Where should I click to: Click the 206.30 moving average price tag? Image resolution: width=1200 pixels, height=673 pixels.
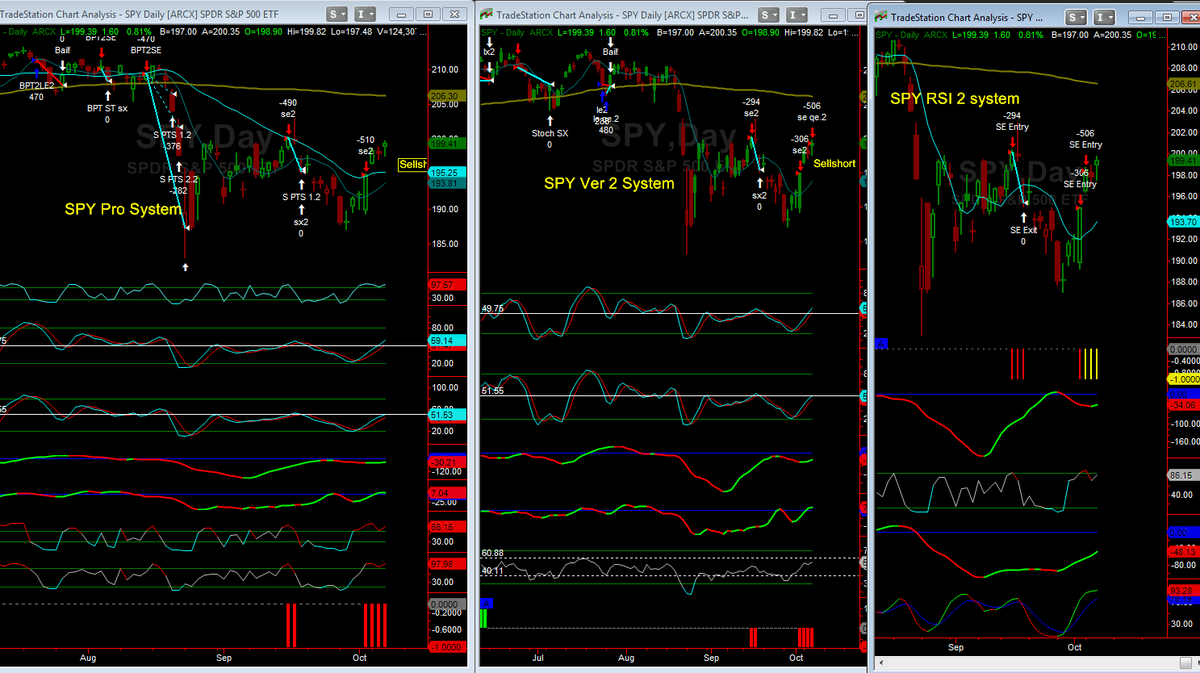pos(448,96)
